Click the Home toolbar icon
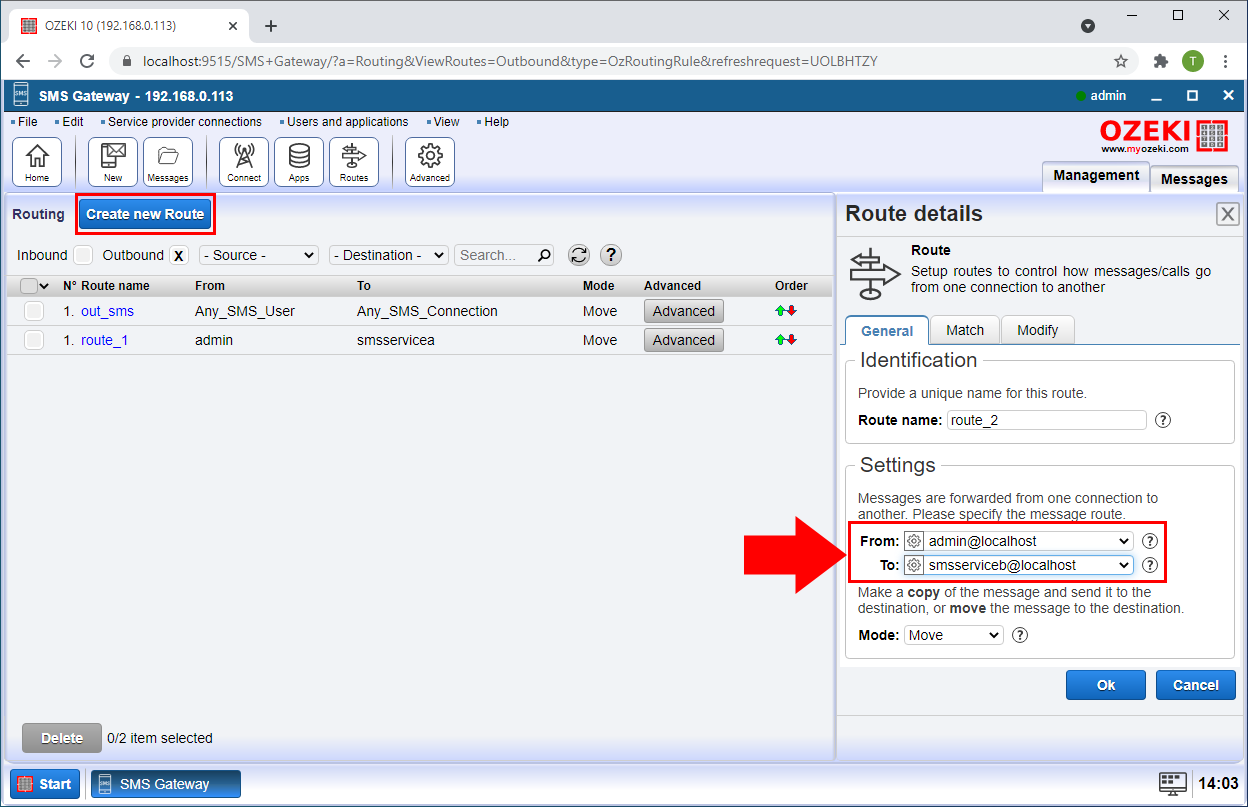This screenshot has width=1248, height=807. [37, 162]
